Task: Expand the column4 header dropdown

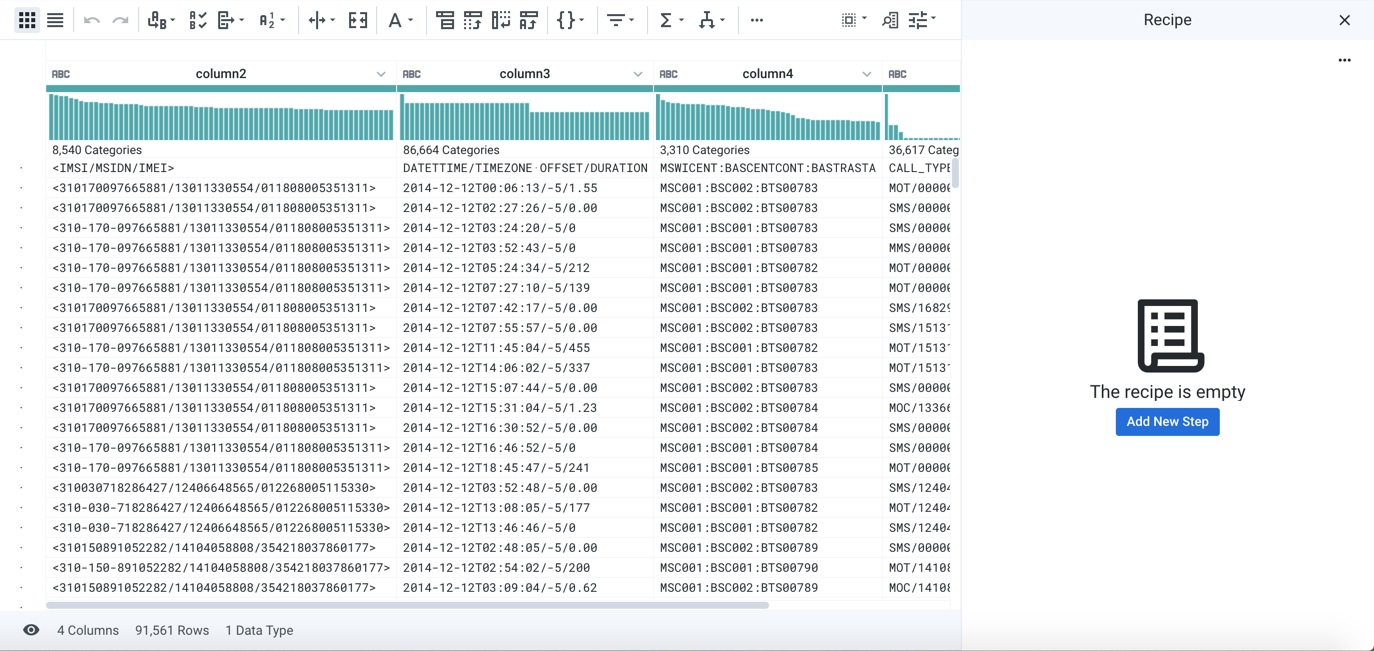Action: click(867, 74)
